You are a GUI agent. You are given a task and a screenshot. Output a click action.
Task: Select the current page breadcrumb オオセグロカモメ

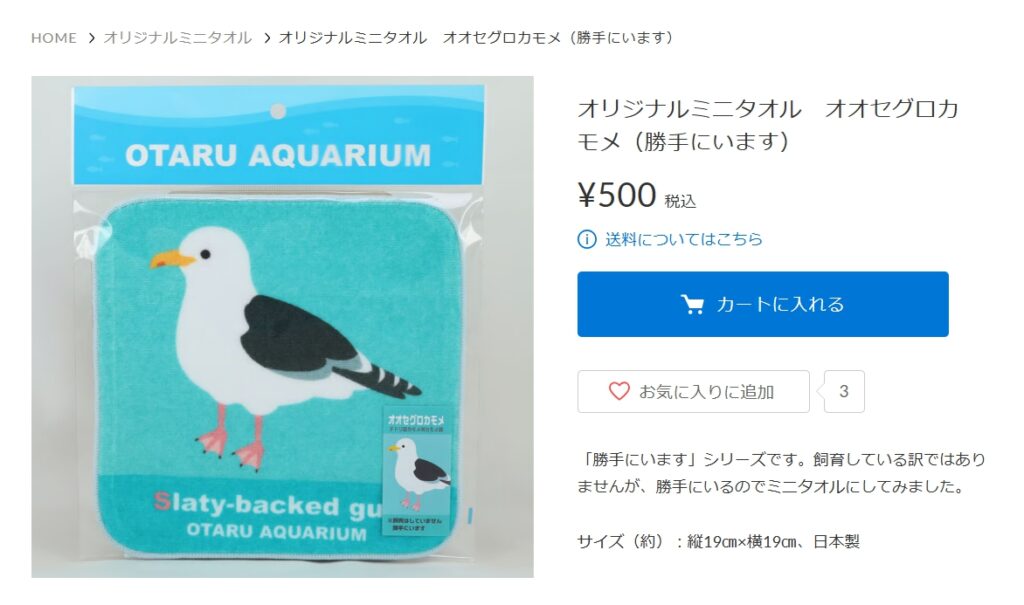point(476,38)
